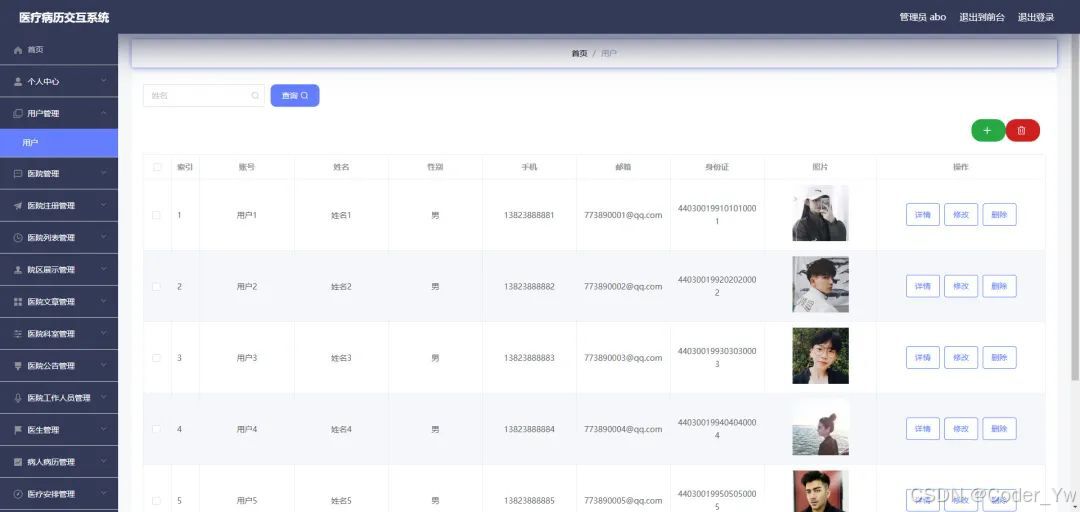The height and width of the screenshot is (512, 1080).
Task: Click the clock icon beside 医院列表管理
Action: [18, 238]
